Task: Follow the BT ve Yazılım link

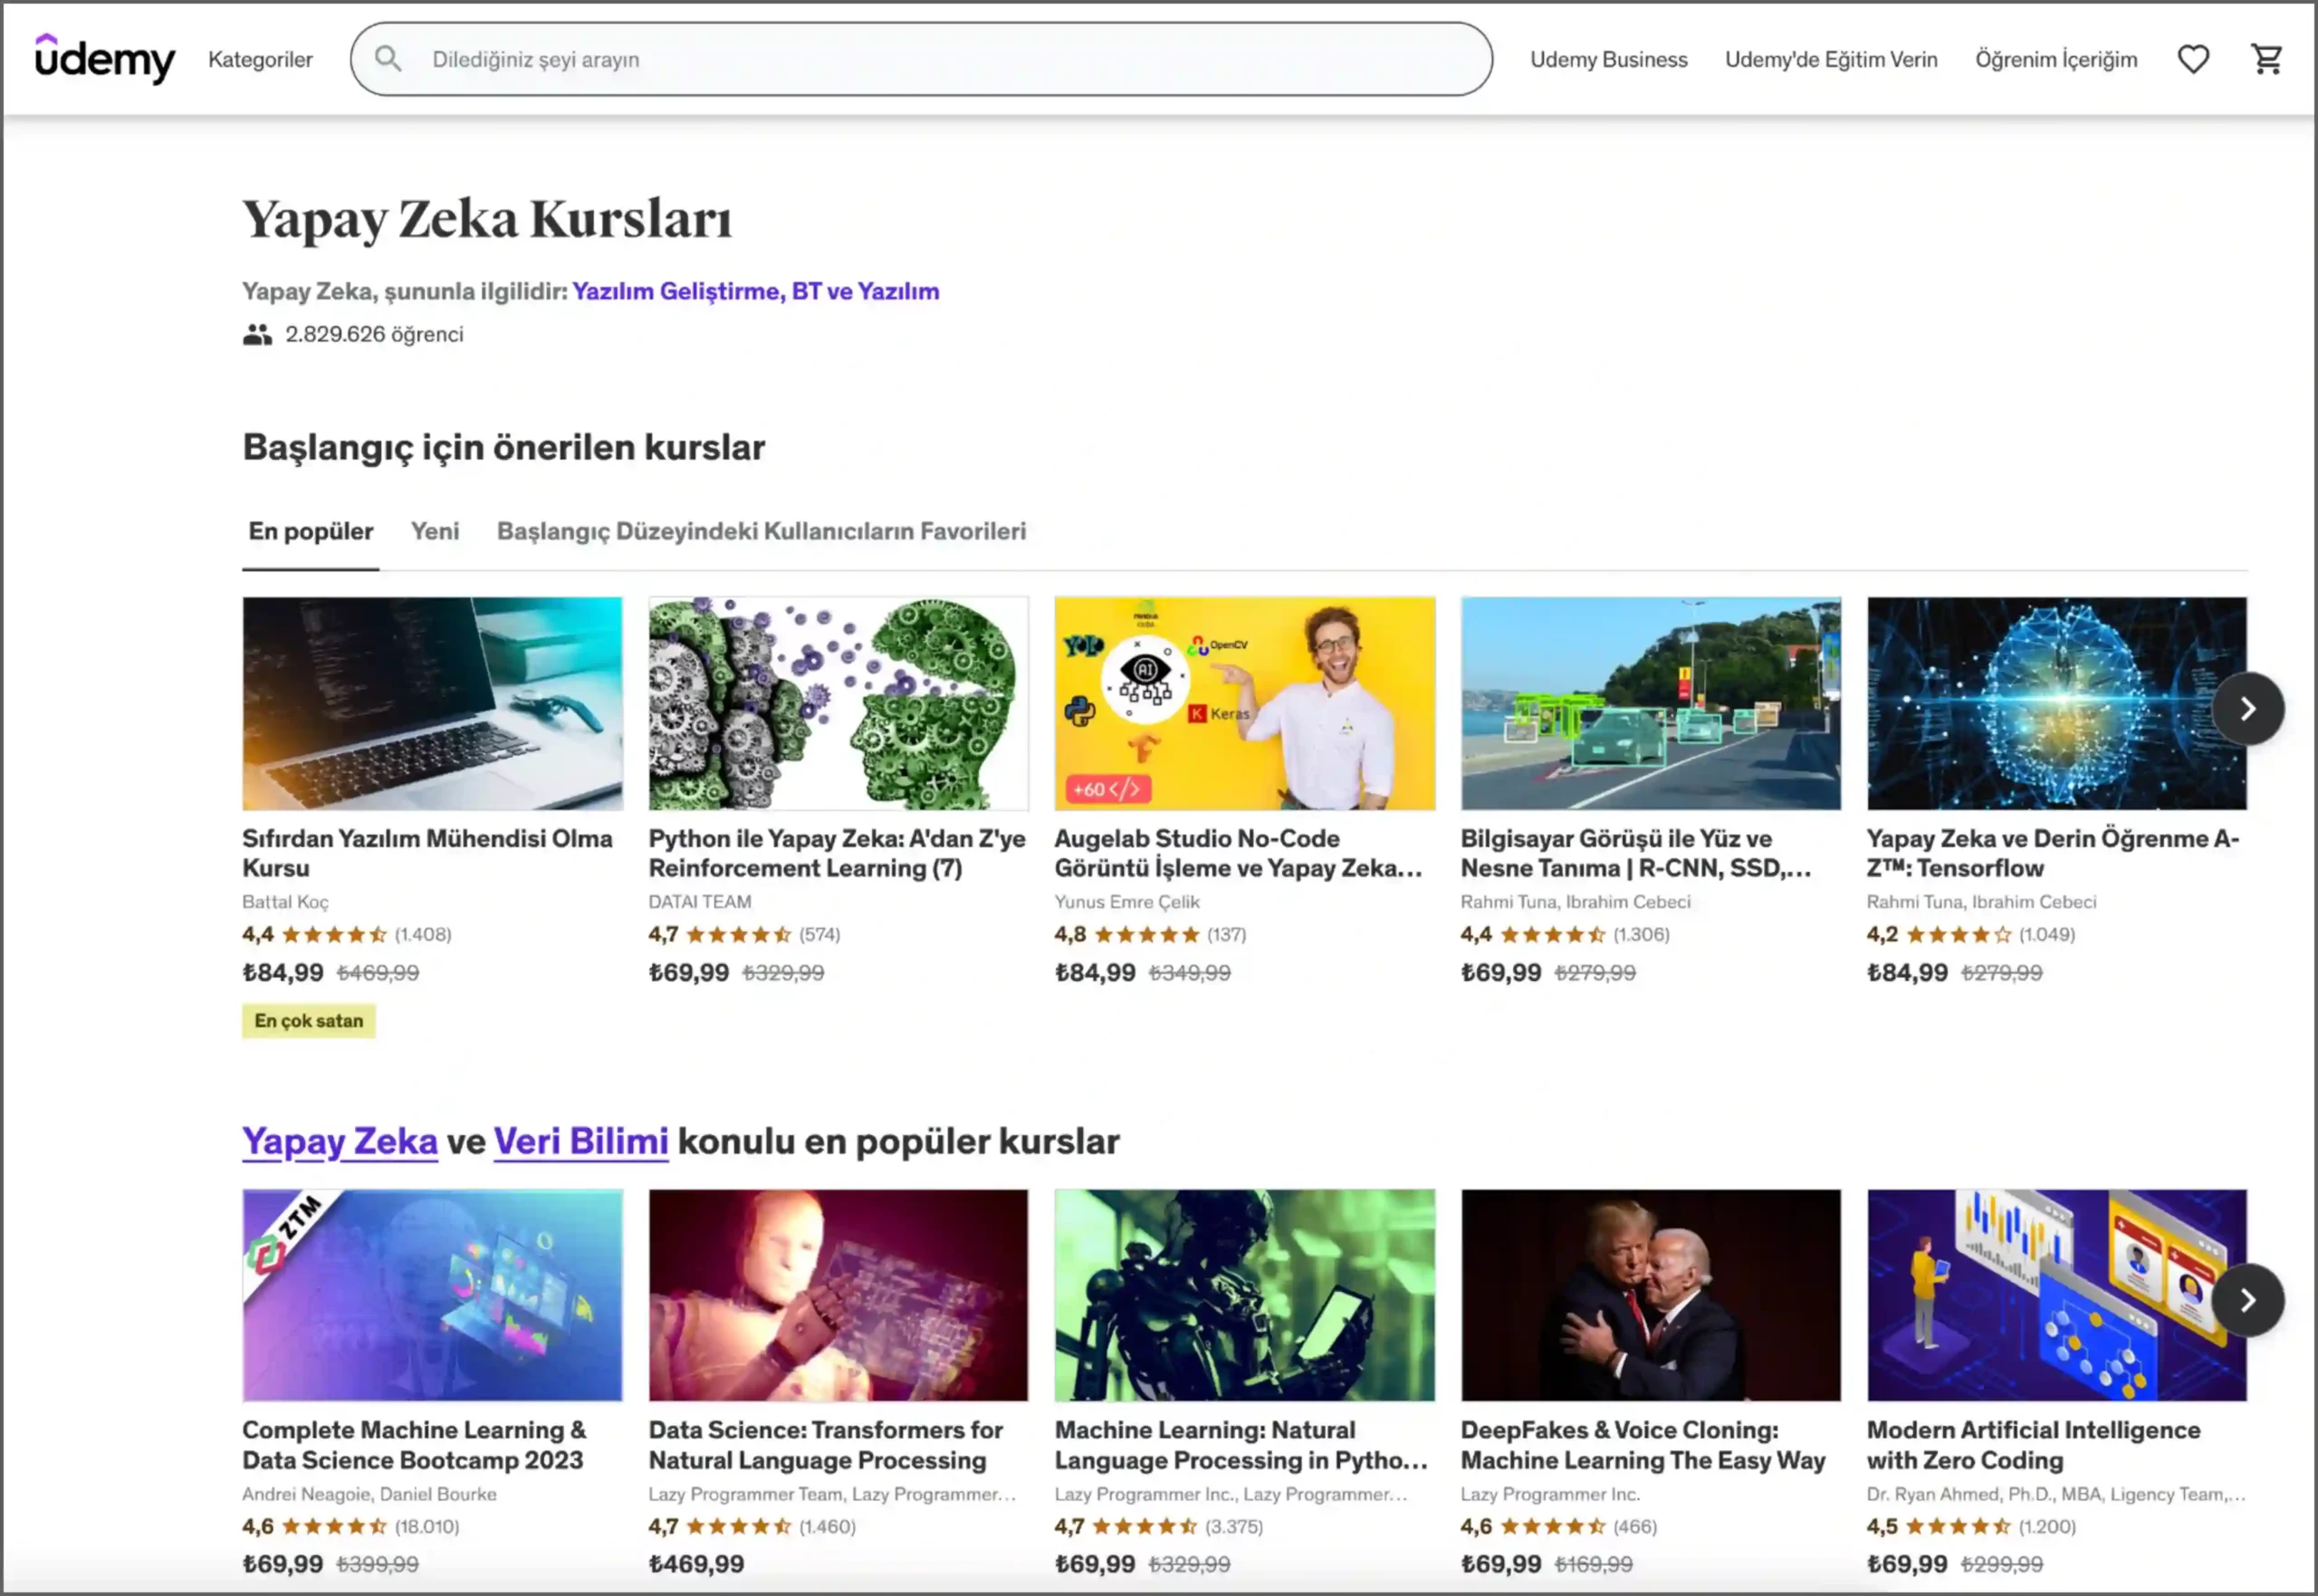Action: (x=865, y=291)
